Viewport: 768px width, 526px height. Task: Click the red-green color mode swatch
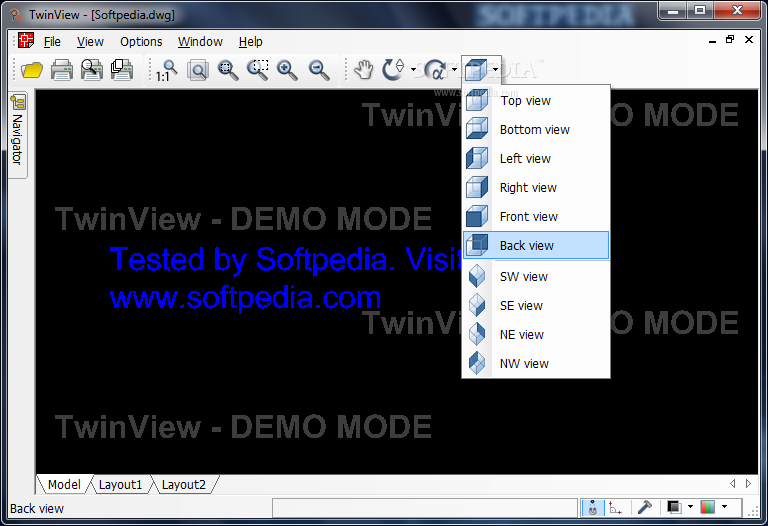click(708, 507)
